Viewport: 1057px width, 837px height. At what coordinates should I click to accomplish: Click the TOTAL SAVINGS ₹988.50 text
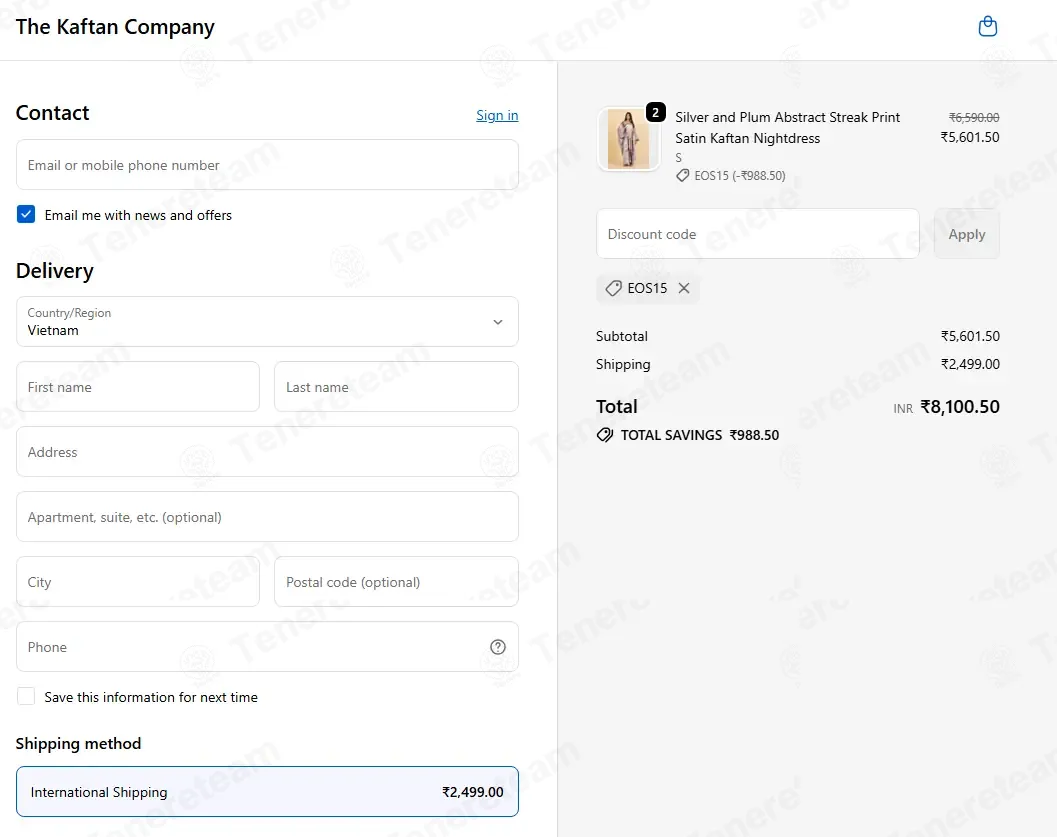pos(700,435)
